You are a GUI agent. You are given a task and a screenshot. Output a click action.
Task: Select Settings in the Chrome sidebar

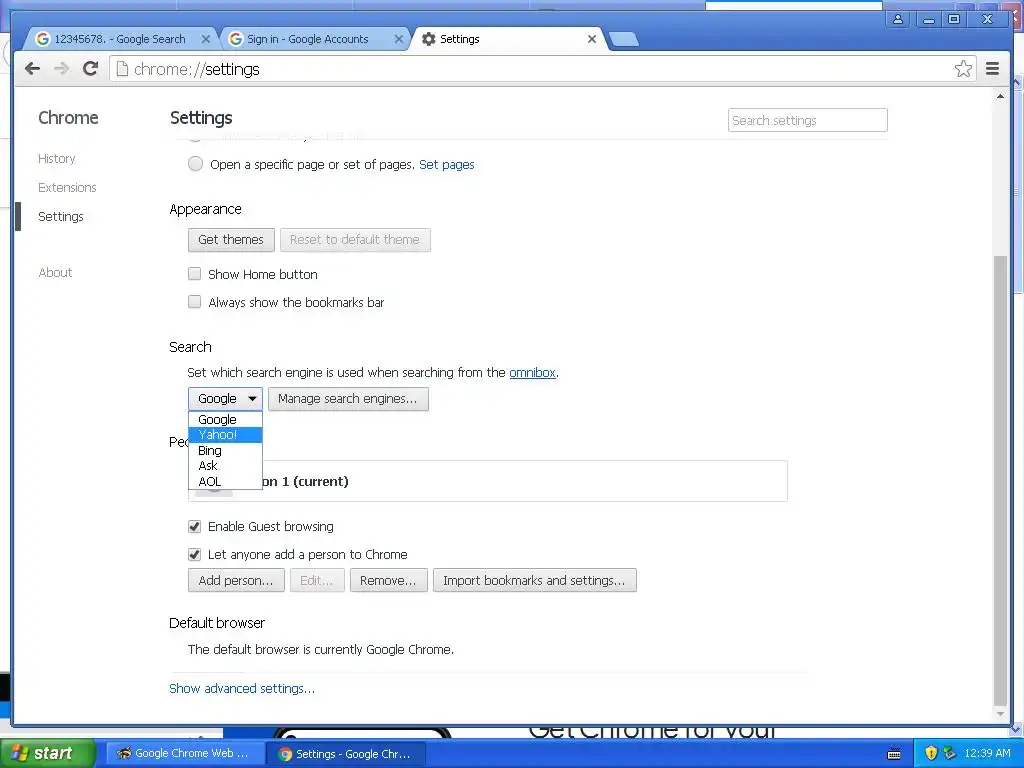point(61,216)
